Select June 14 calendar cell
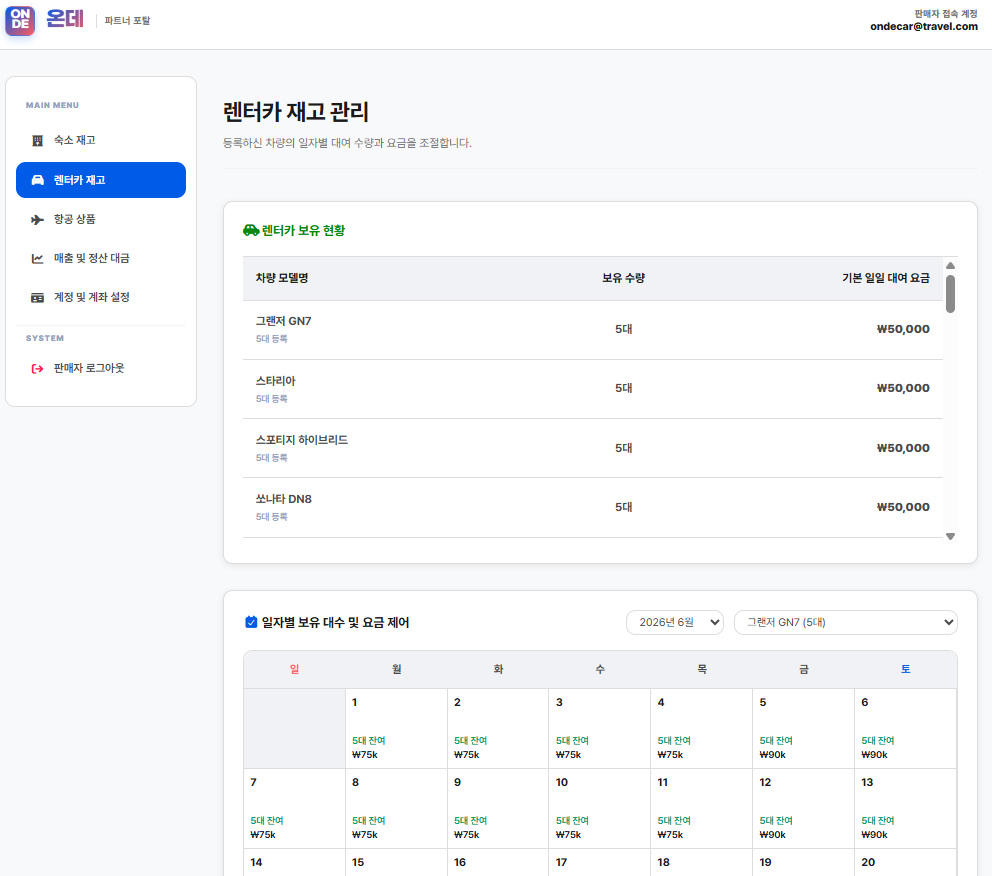 (x=294, y=863)
